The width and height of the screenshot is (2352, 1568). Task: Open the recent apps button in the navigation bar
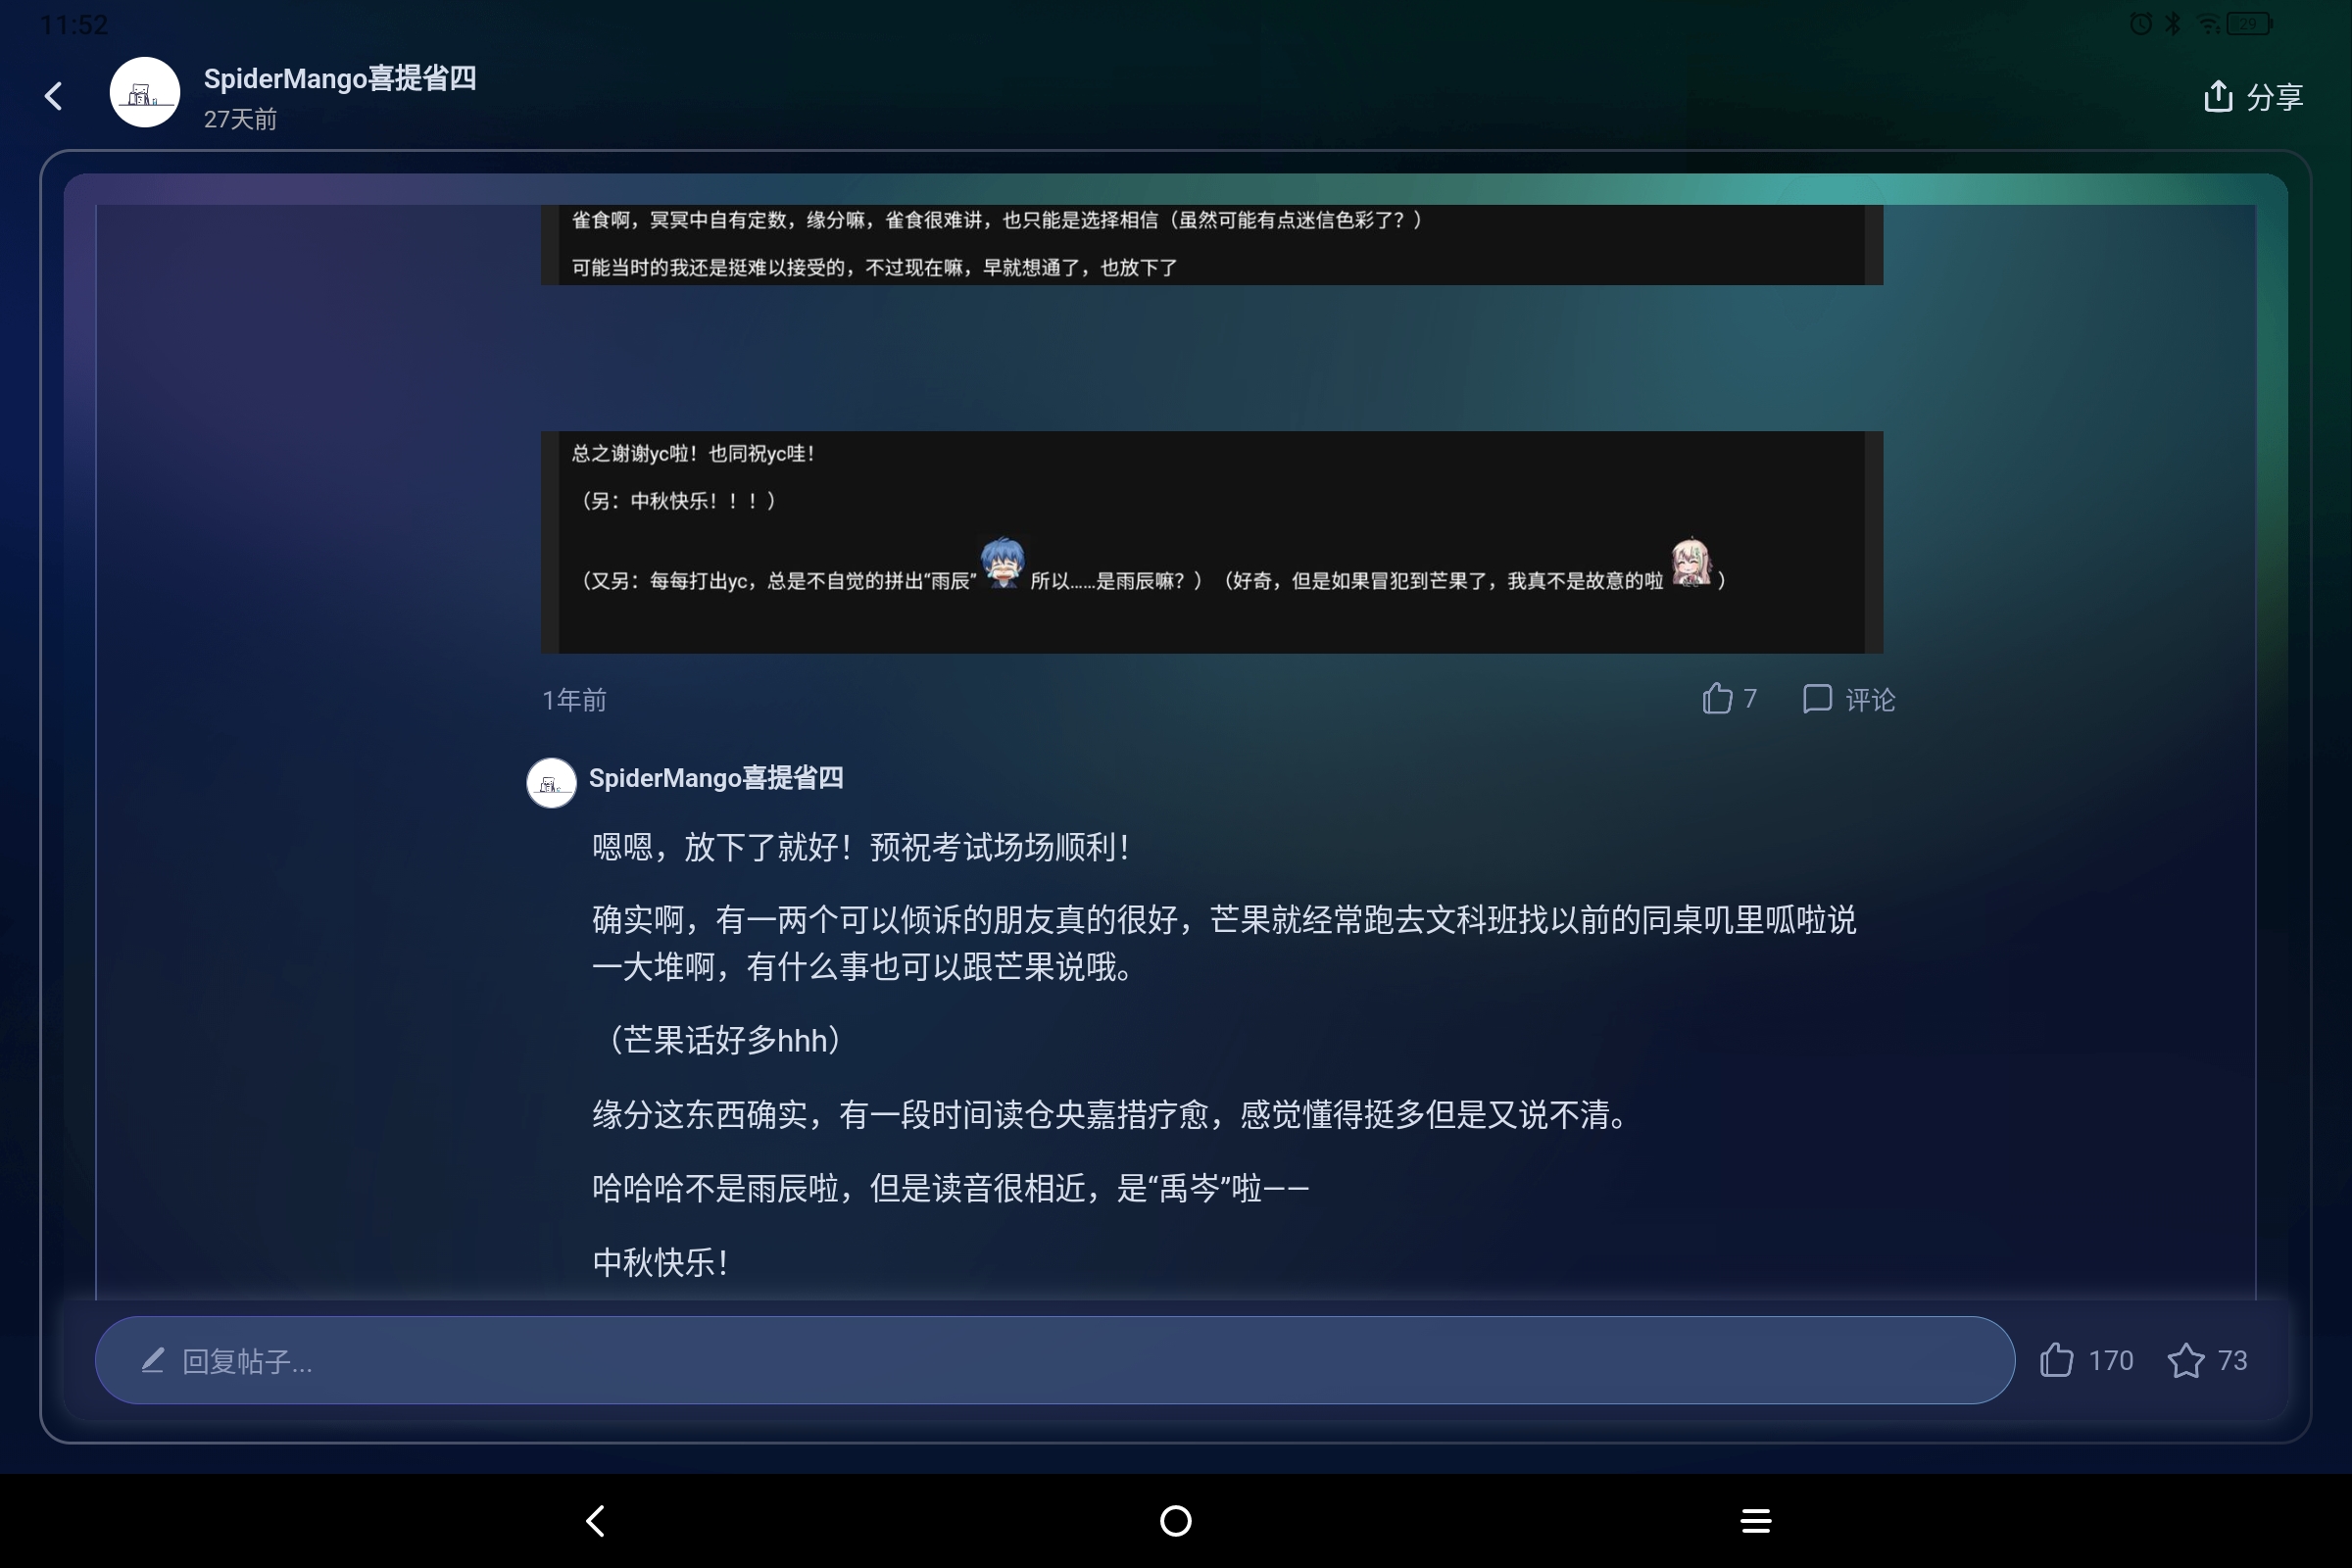click(x=1755, y=1520)
